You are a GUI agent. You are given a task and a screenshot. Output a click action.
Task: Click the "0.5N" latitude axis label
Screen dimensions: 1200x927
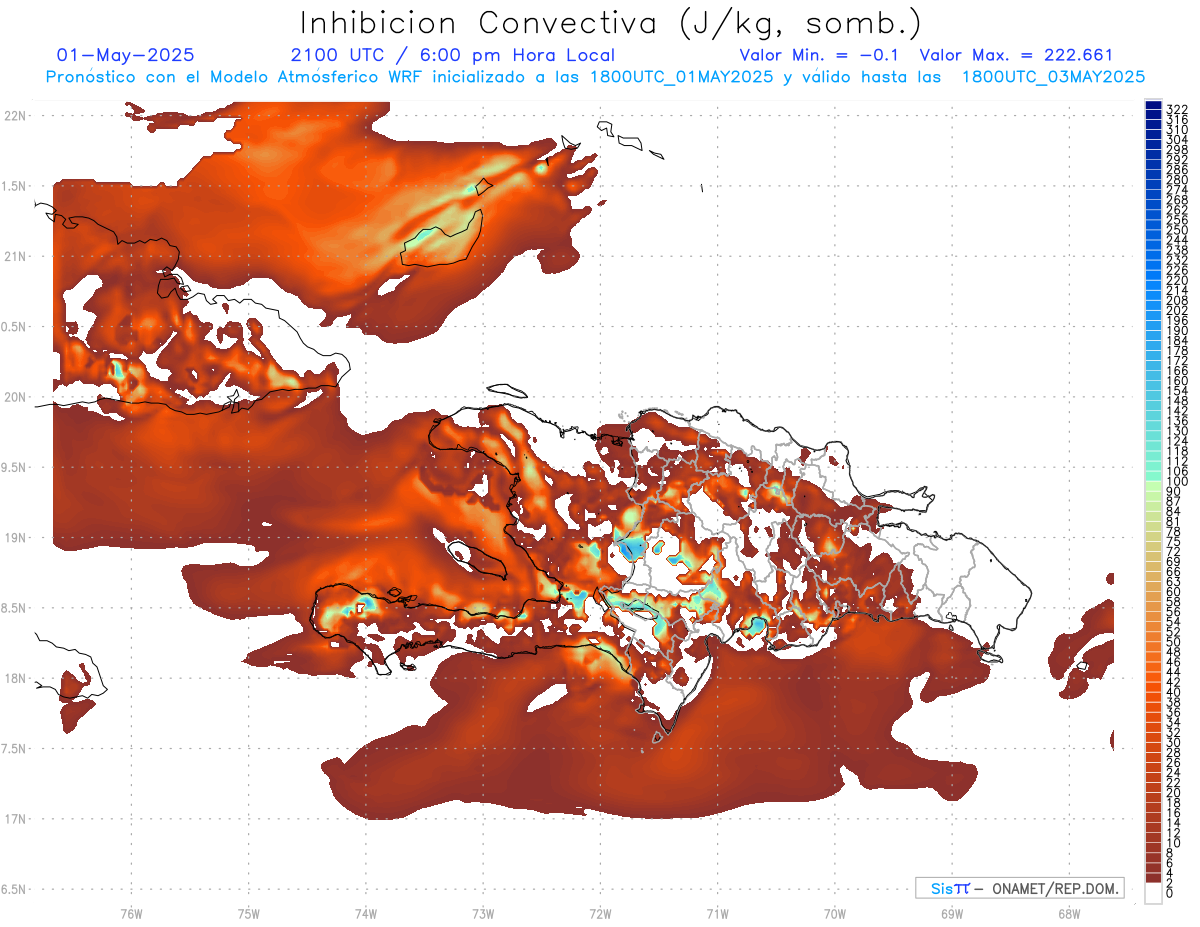[14, 326]
